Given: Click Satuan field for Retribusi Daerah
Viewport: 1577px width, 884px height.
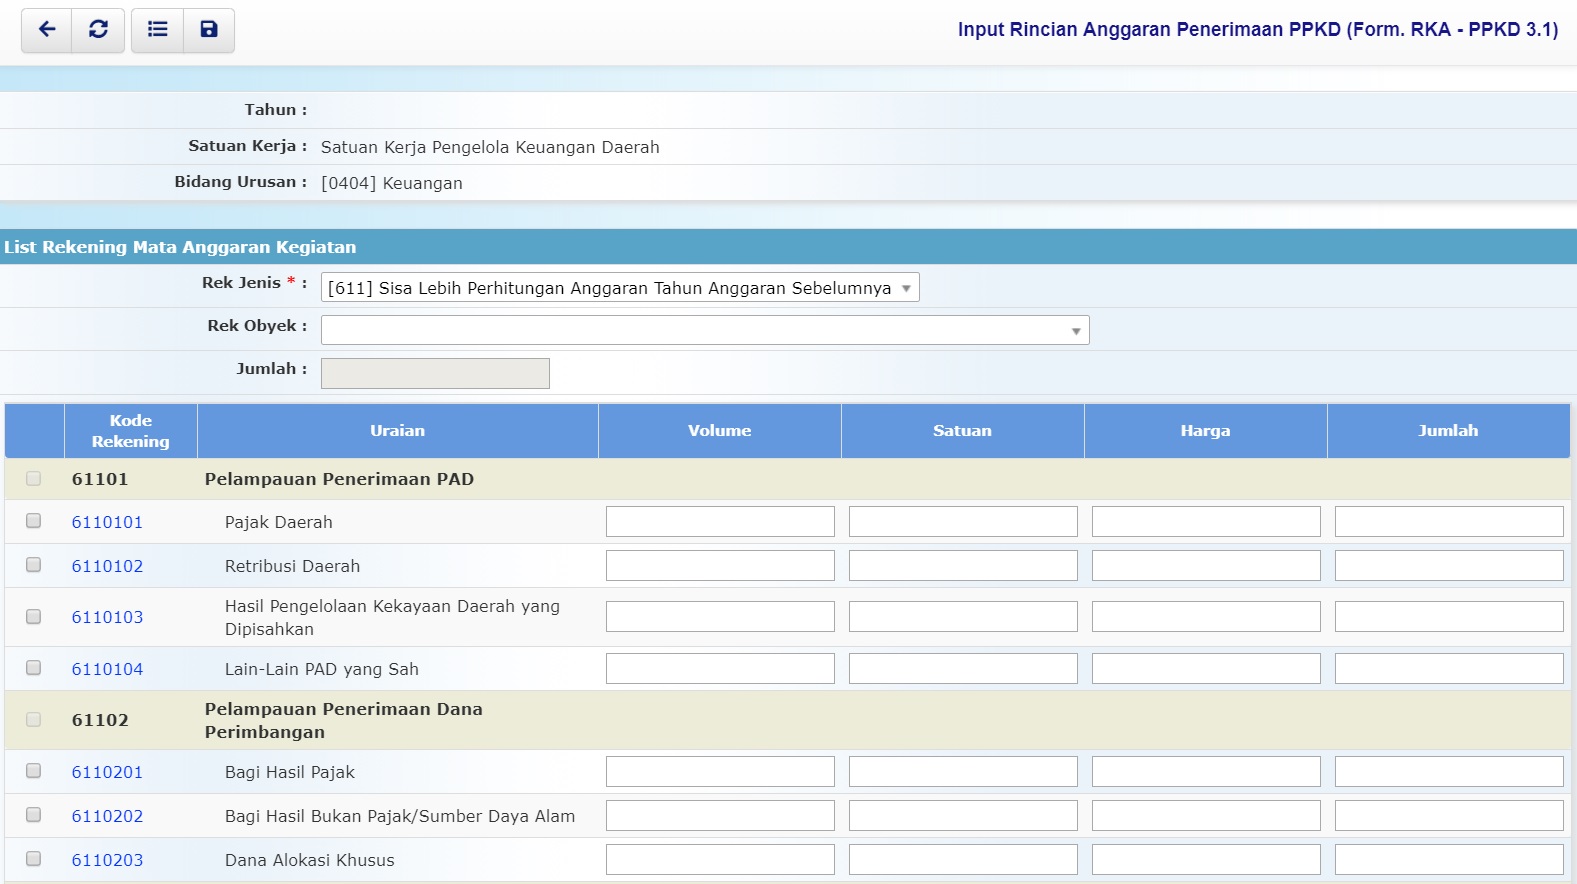Looking at the screenshot, I should click(x=962, y=566).
